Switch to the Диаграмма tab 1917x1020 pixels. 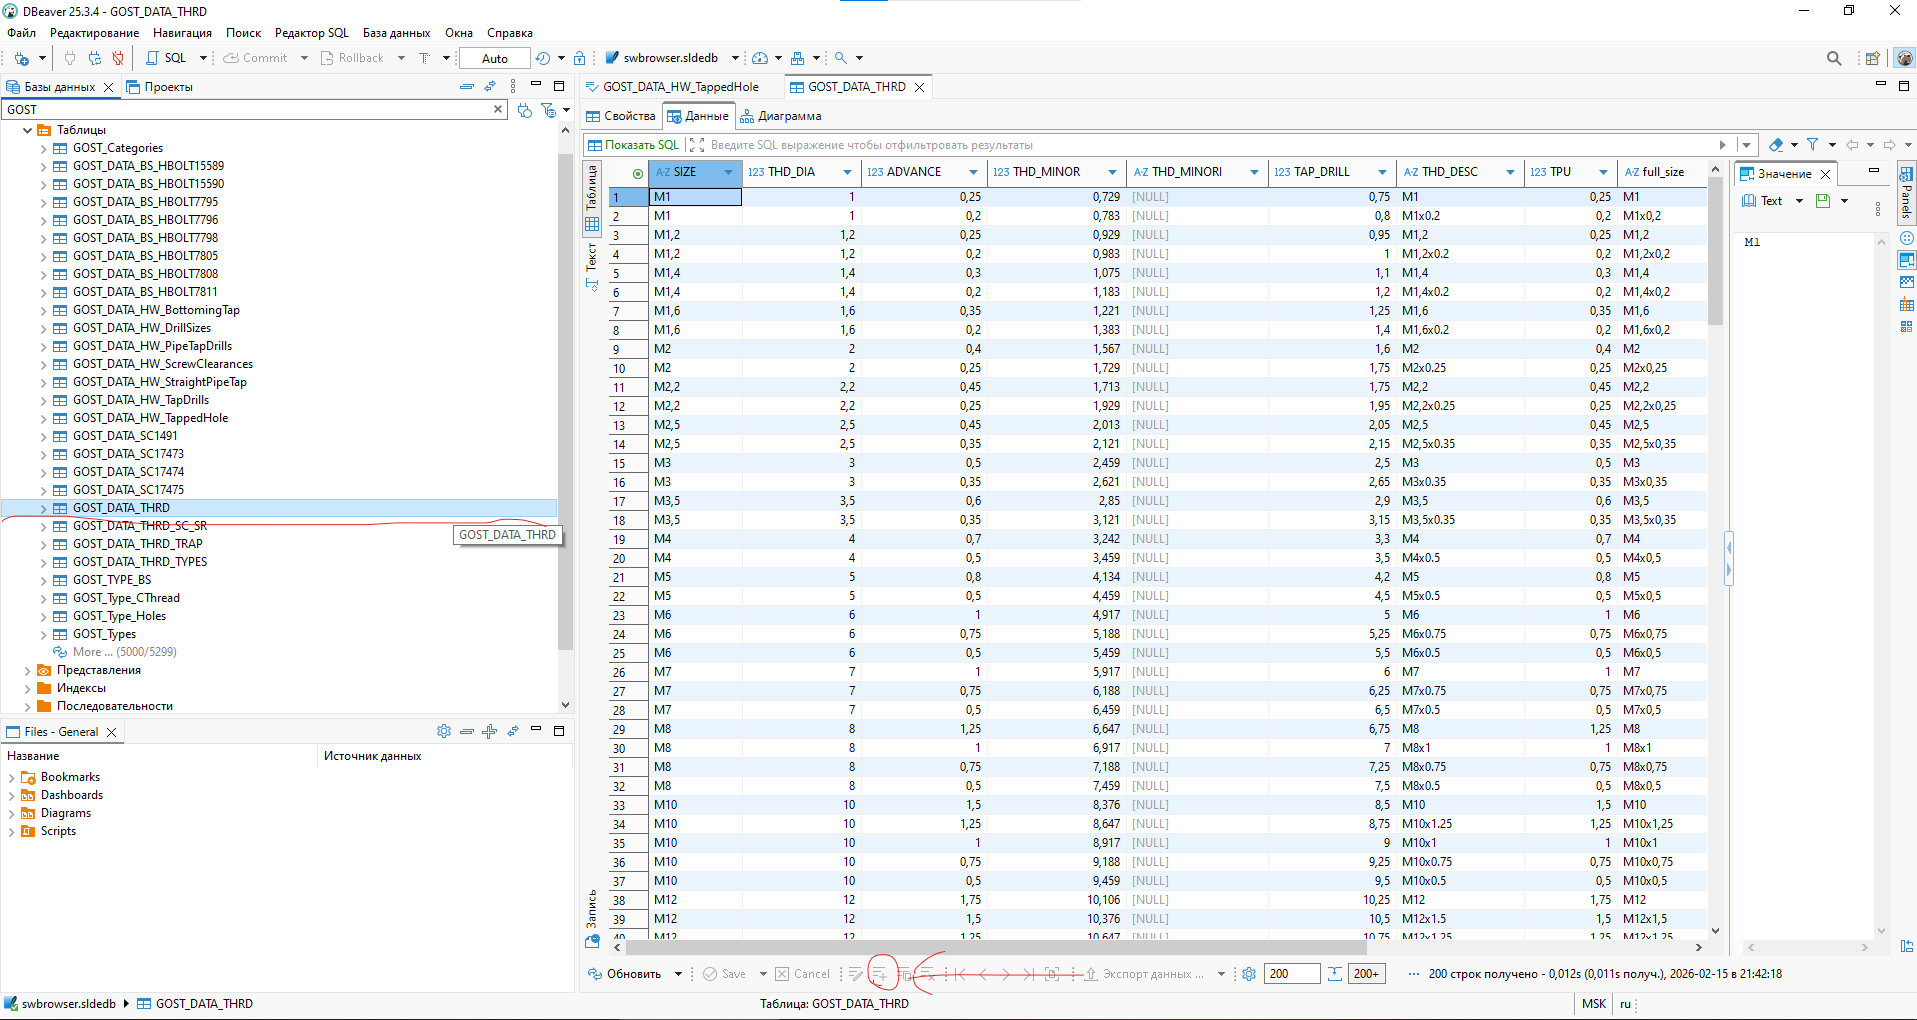(x=780, y=116)
